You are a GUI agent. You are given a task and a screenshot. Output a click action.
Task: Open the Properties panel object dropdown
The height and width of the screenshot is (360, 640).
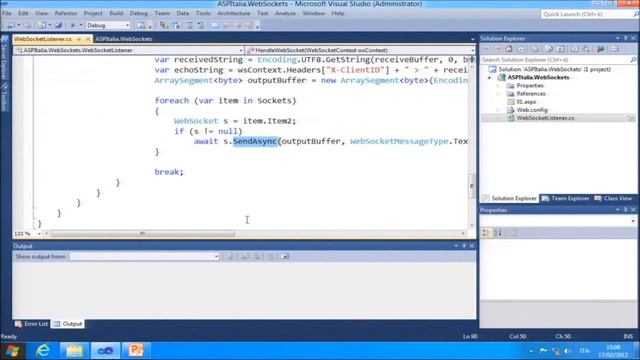coord(633,221)
